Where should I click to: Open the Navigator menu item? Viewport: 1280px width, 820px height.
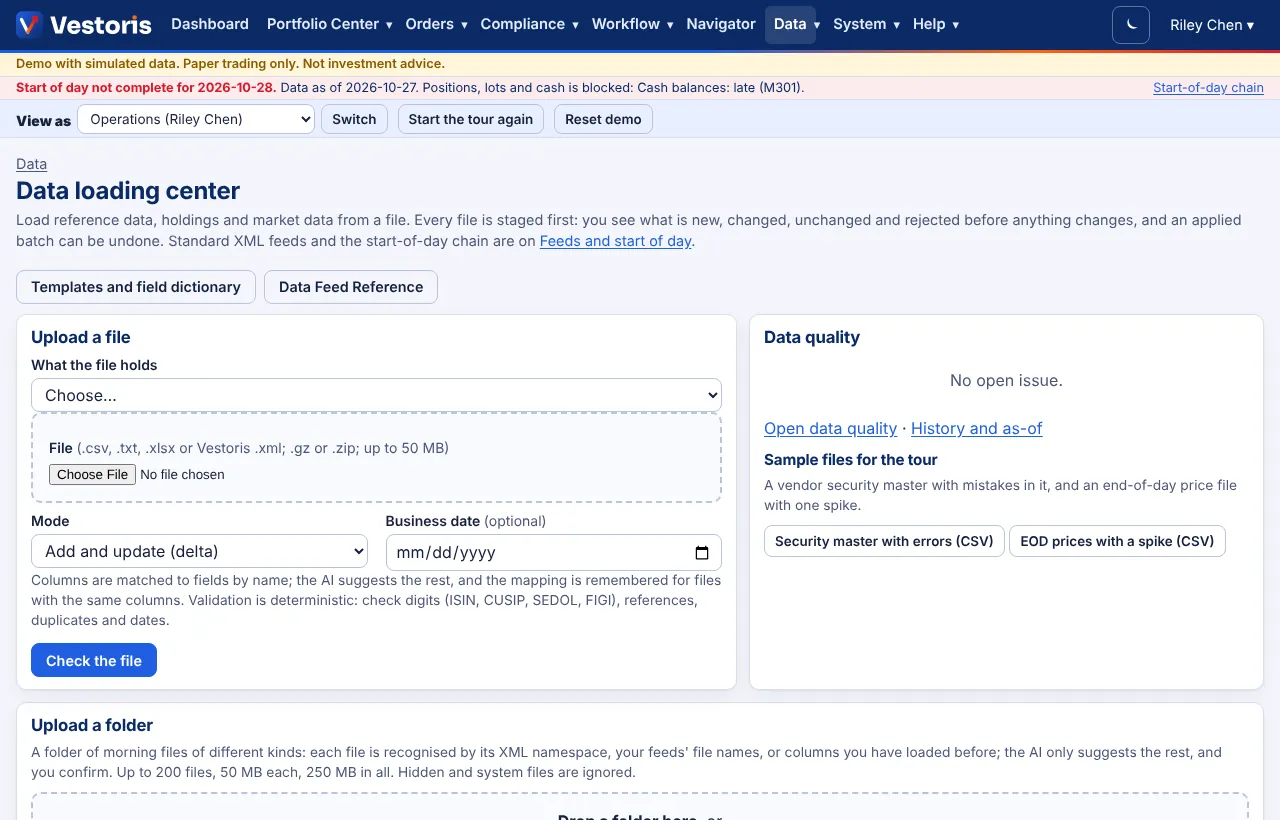pos(721,24)
